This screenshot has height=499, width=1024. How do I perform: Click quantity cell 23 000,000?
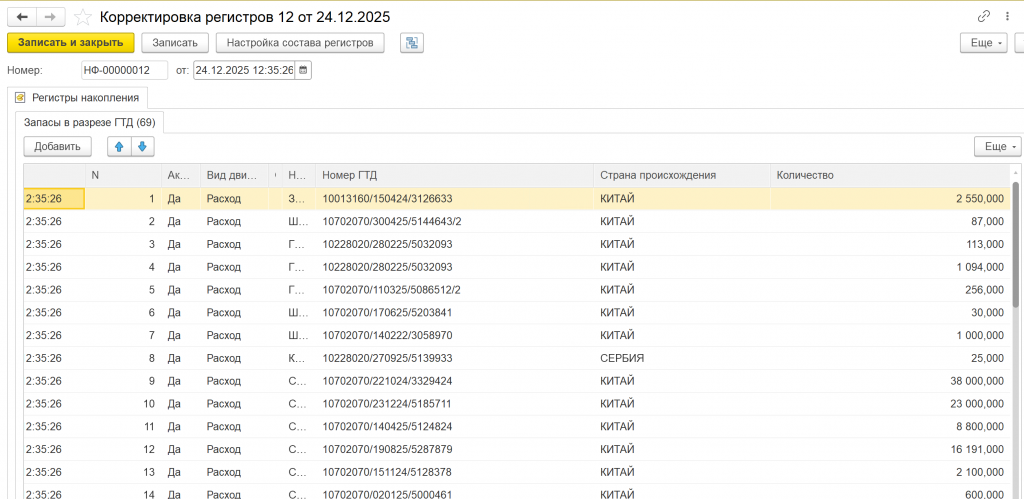890,404
